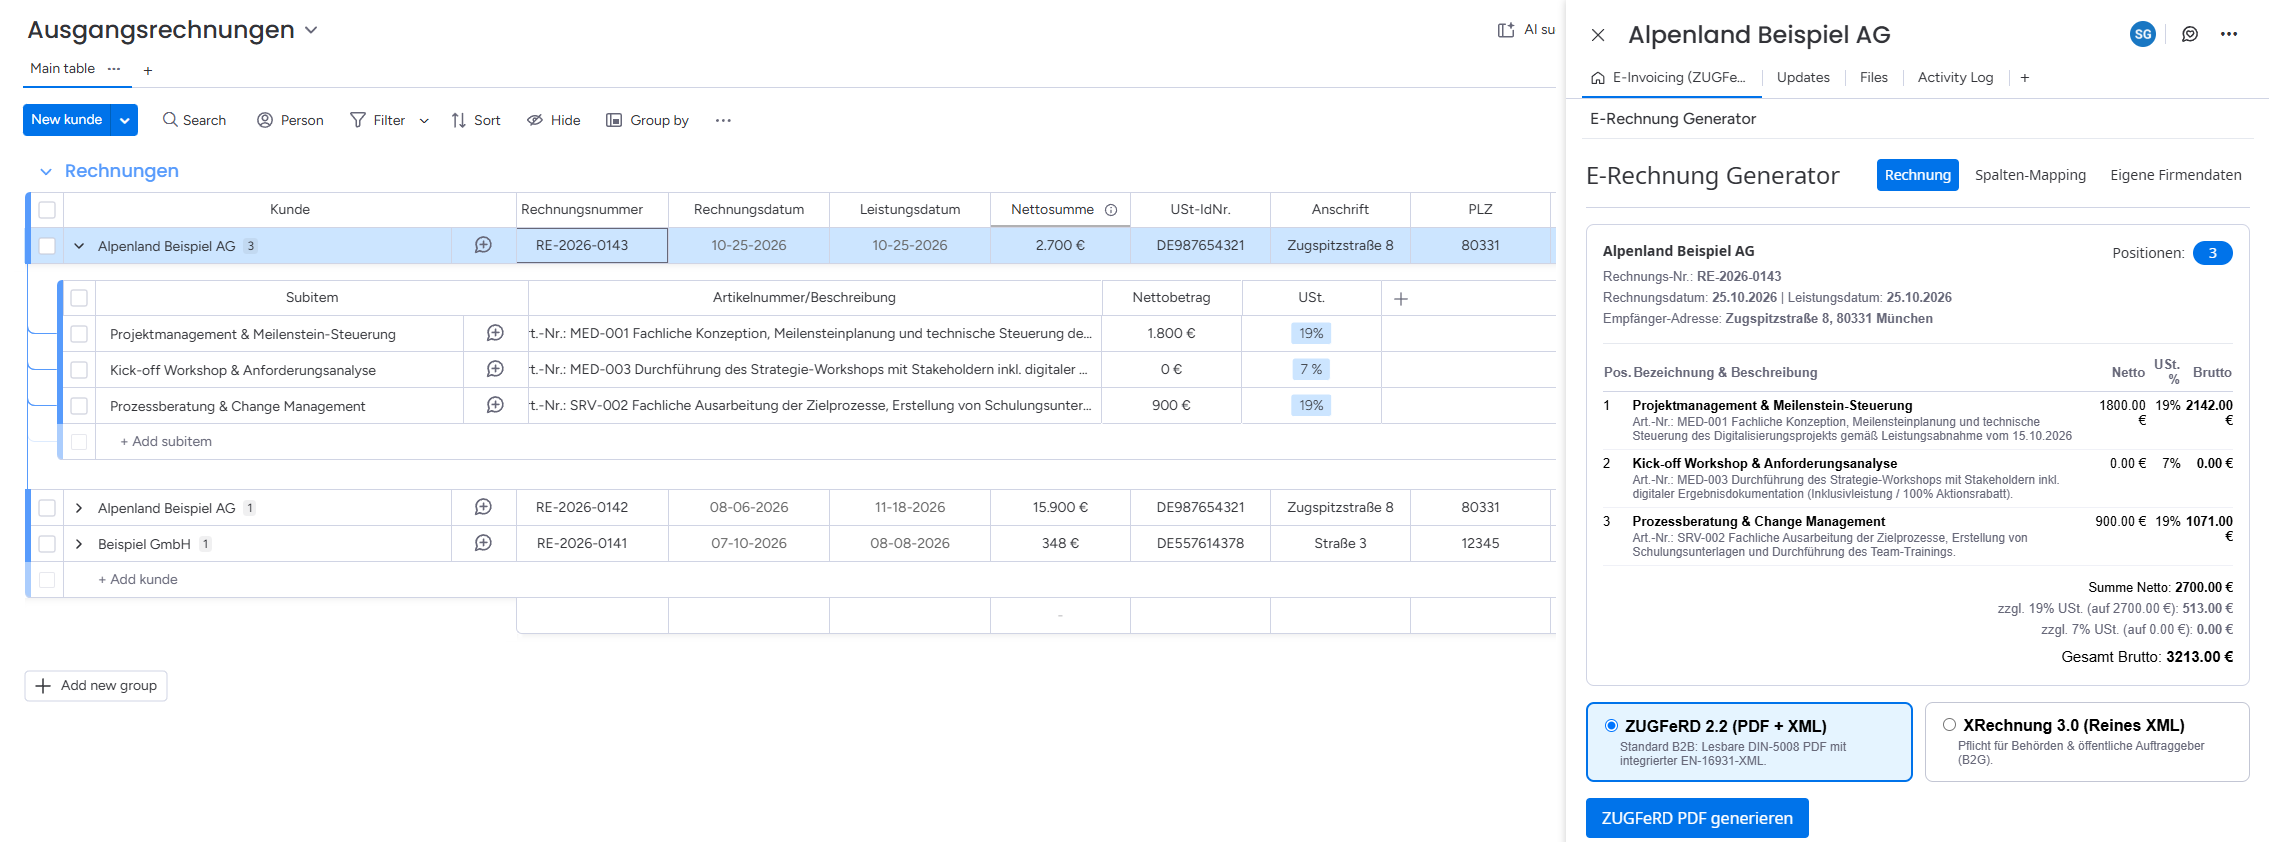Image resolution: width=2269 pixels, height=842 pixels.
Task: Open update bubble for Beispiel GmbH row
Action: click(x=483, y=543)
